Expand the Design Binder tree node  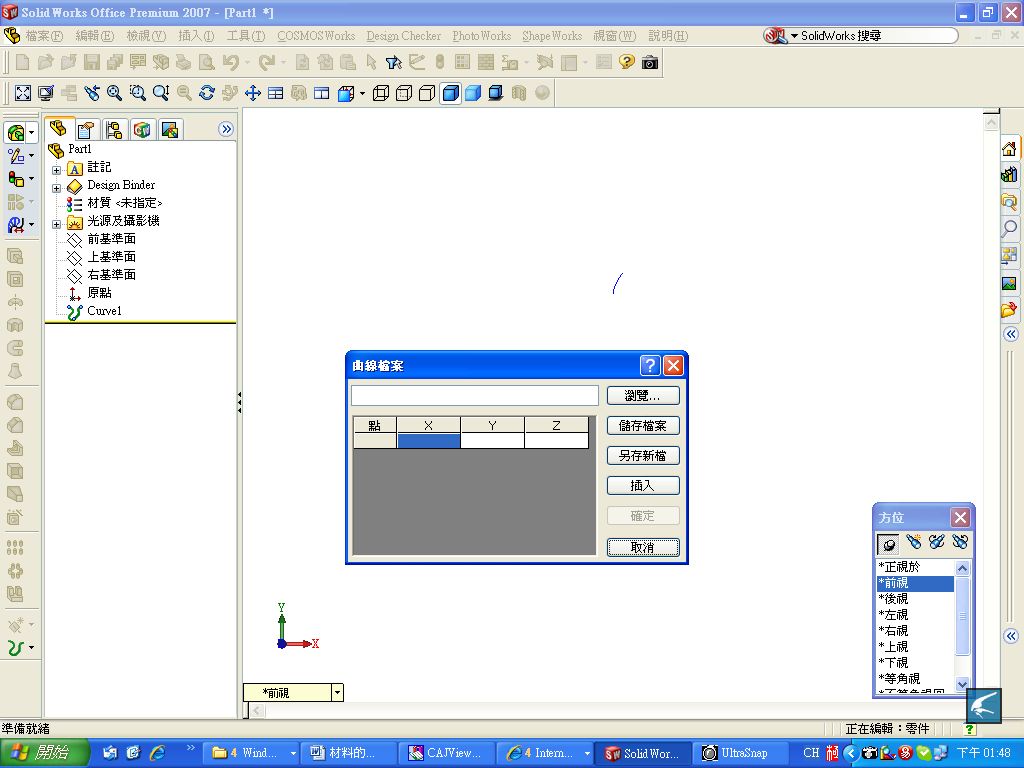tap(56, 188)
